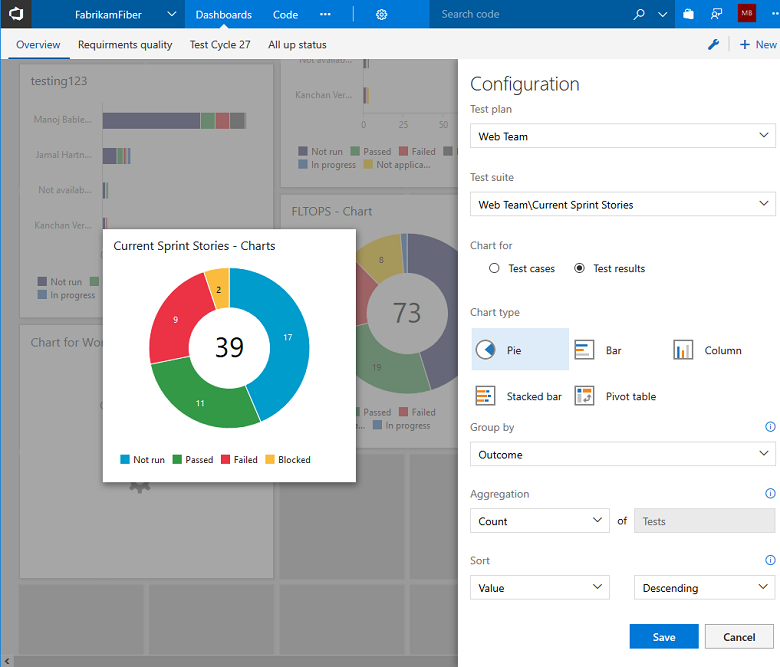Expand the Test plan dropdown
The image size is (780, 667).
click(x=622, y=136)
